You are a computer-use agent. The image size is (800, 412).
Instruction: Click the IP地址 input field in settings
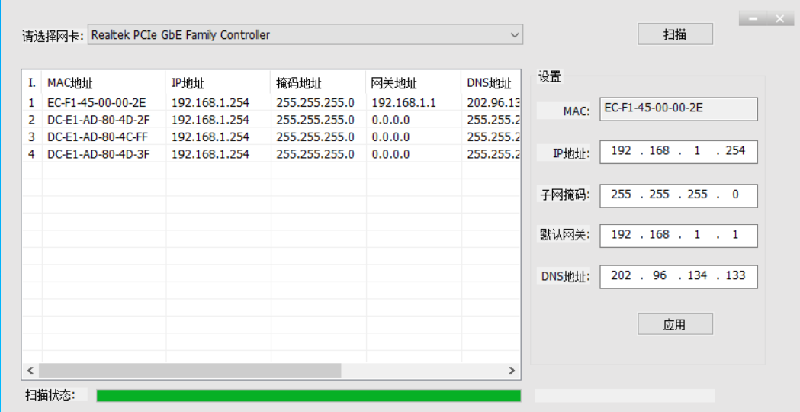678,152
